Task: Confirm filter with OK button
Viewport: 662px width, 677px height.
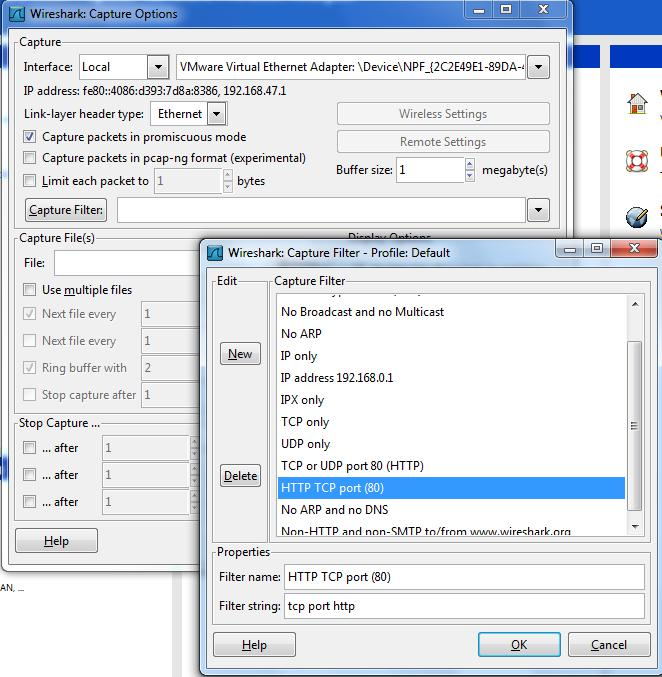Action: tap(519, 645)
